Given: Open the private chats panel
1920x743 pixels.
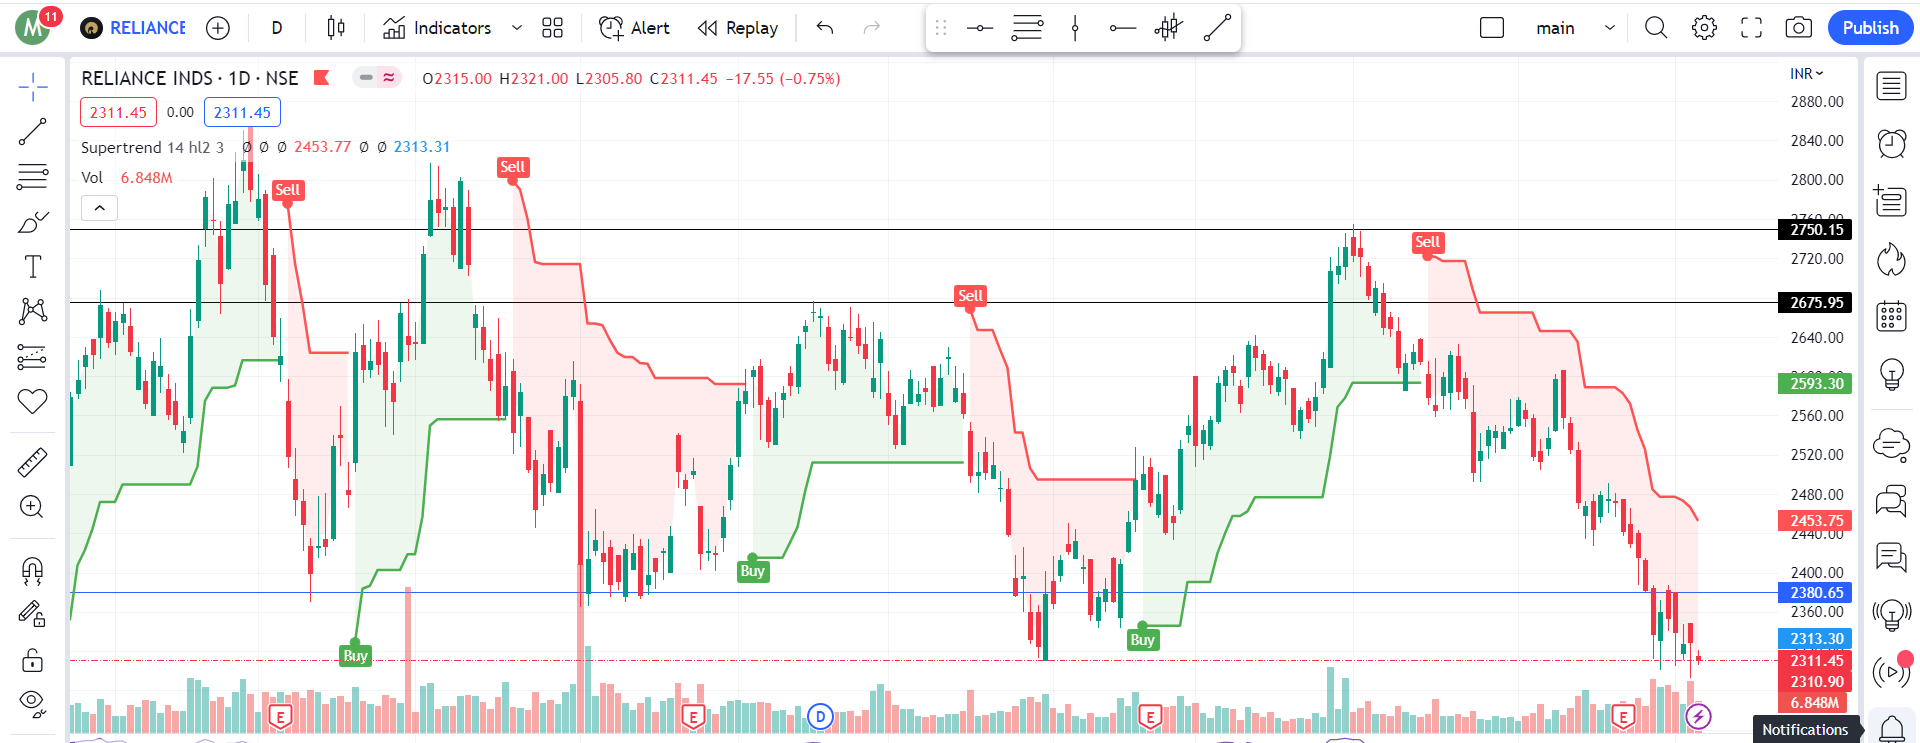Looking at the screenshot, I should (x=1891, y=500).
